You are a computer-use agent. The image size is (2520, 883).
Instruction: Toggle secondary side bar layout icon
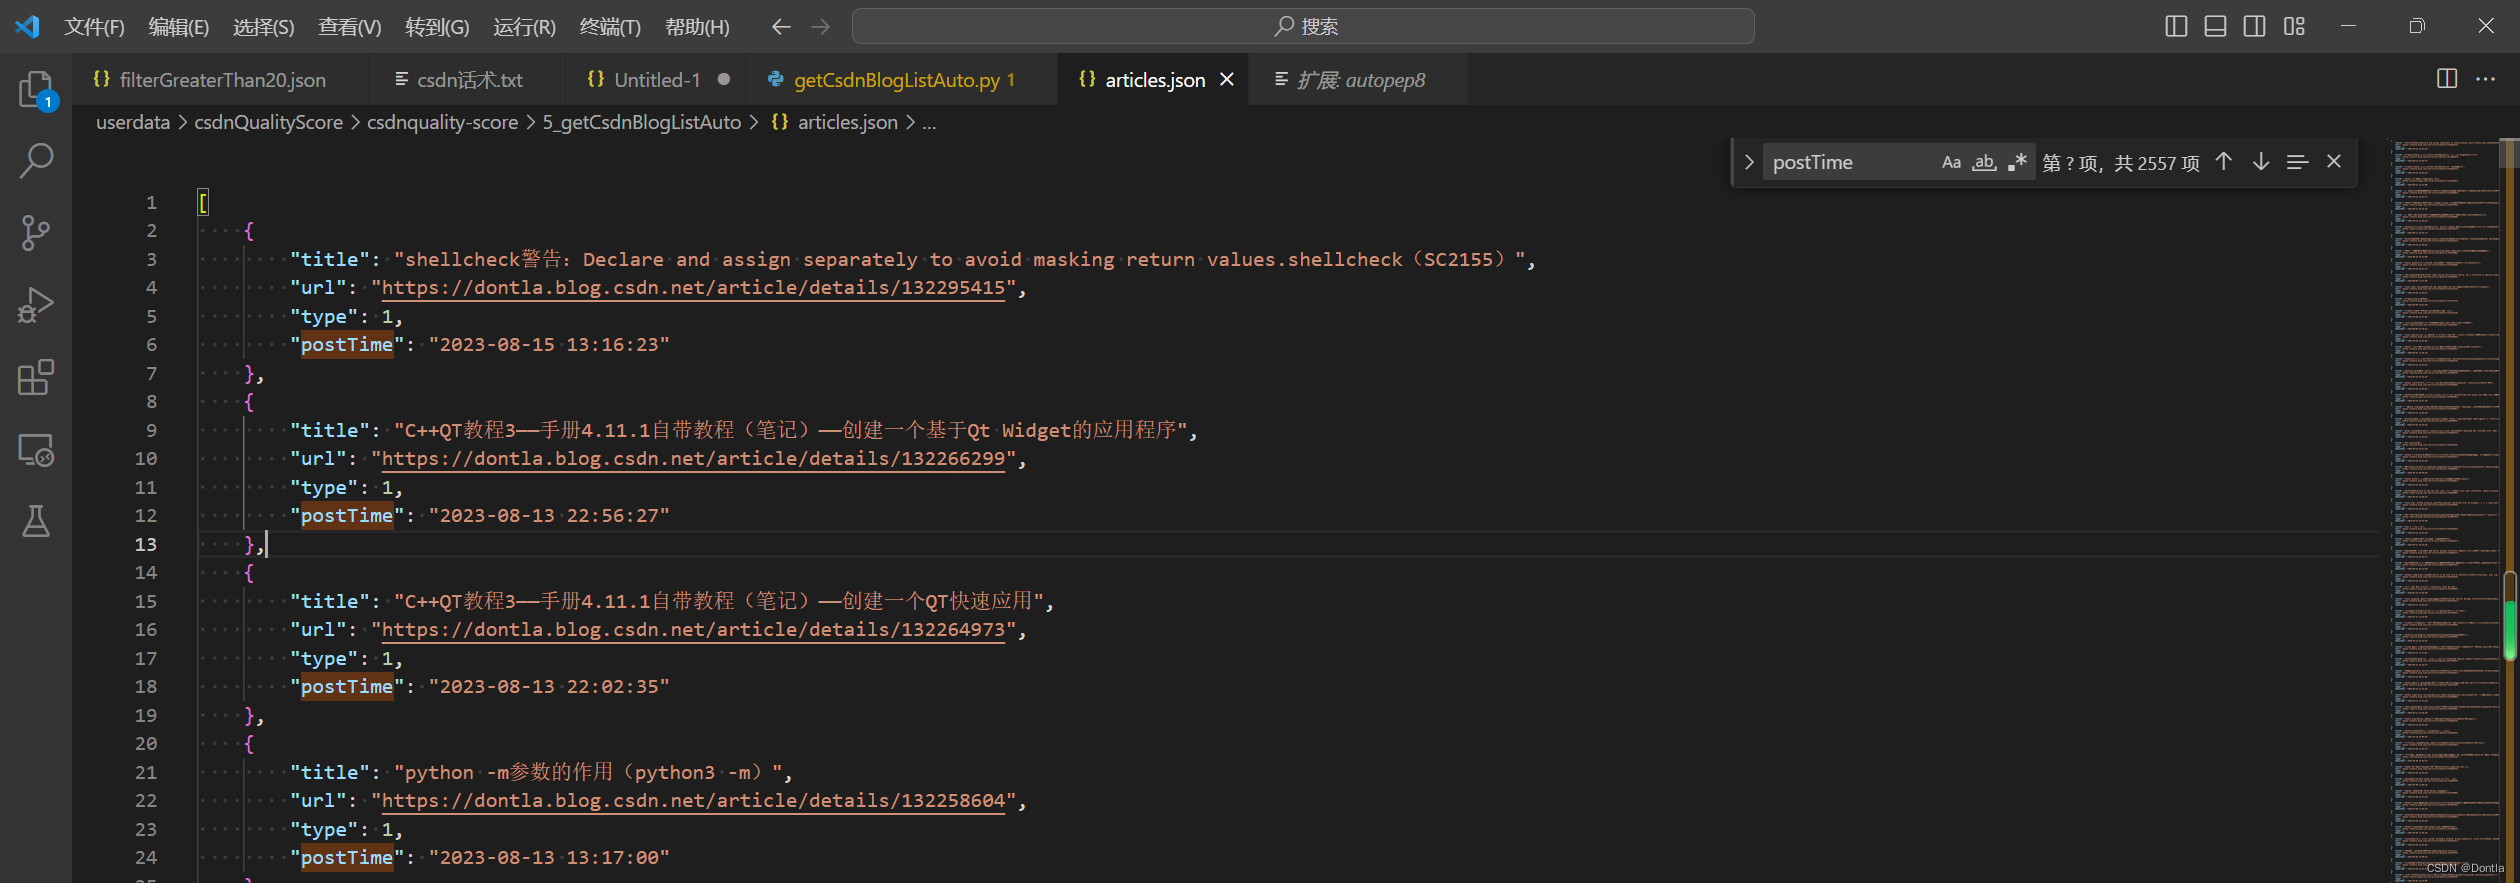pos(2254,26)
